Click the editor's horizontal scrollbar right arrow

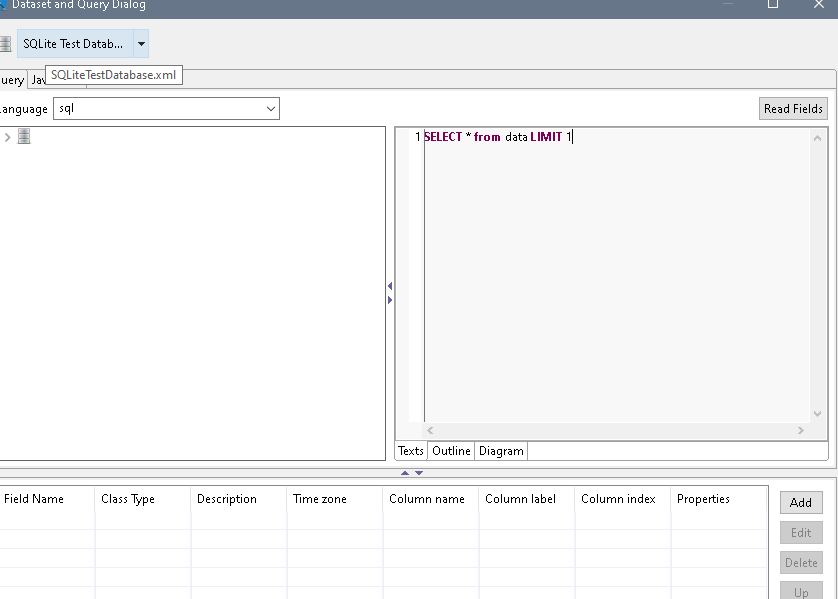point(800,430)
